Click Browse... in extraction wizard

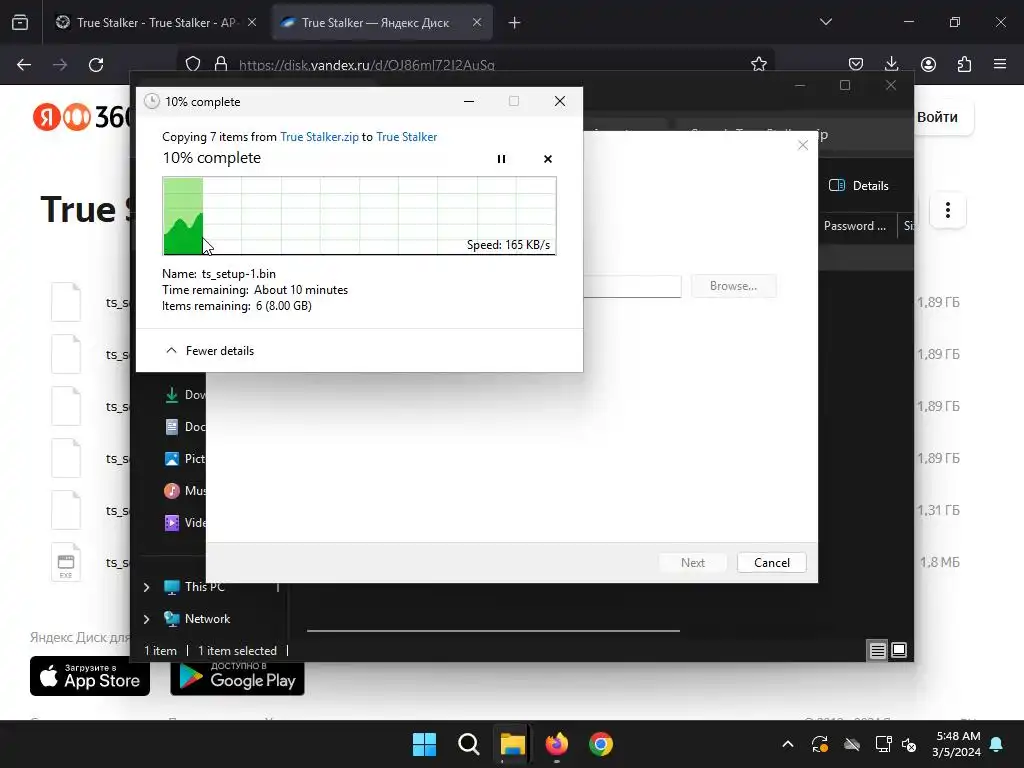(x=733, y=286)
